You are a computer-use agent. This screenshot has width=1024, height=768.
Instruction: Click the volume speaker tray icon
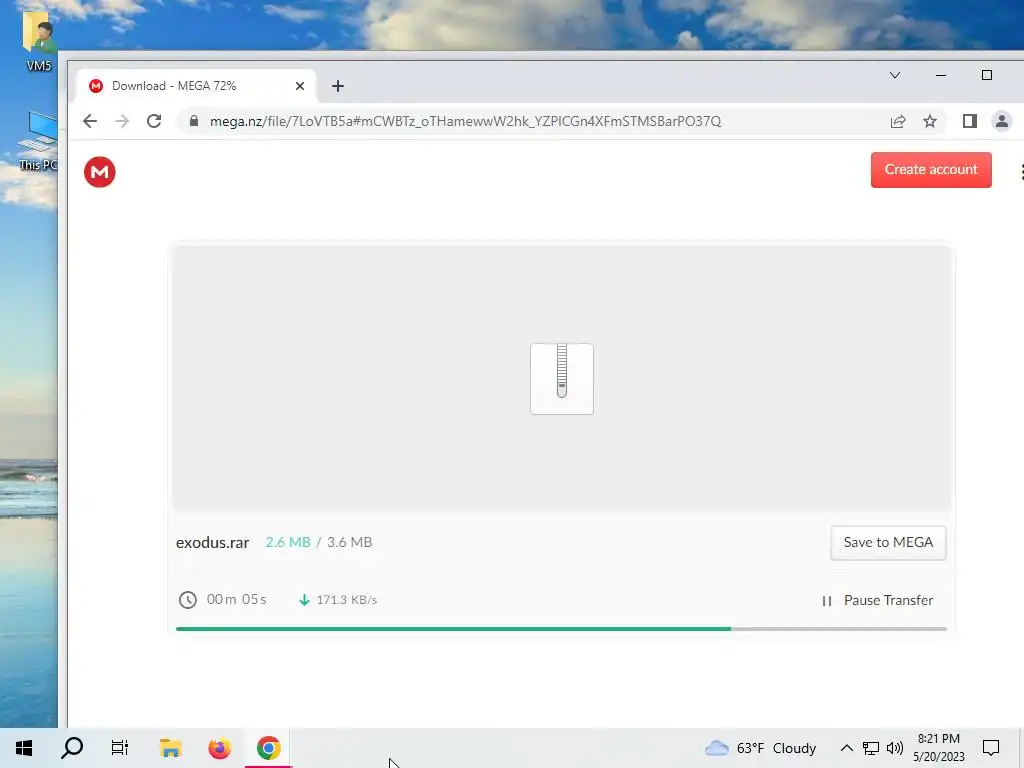(895, 748)
